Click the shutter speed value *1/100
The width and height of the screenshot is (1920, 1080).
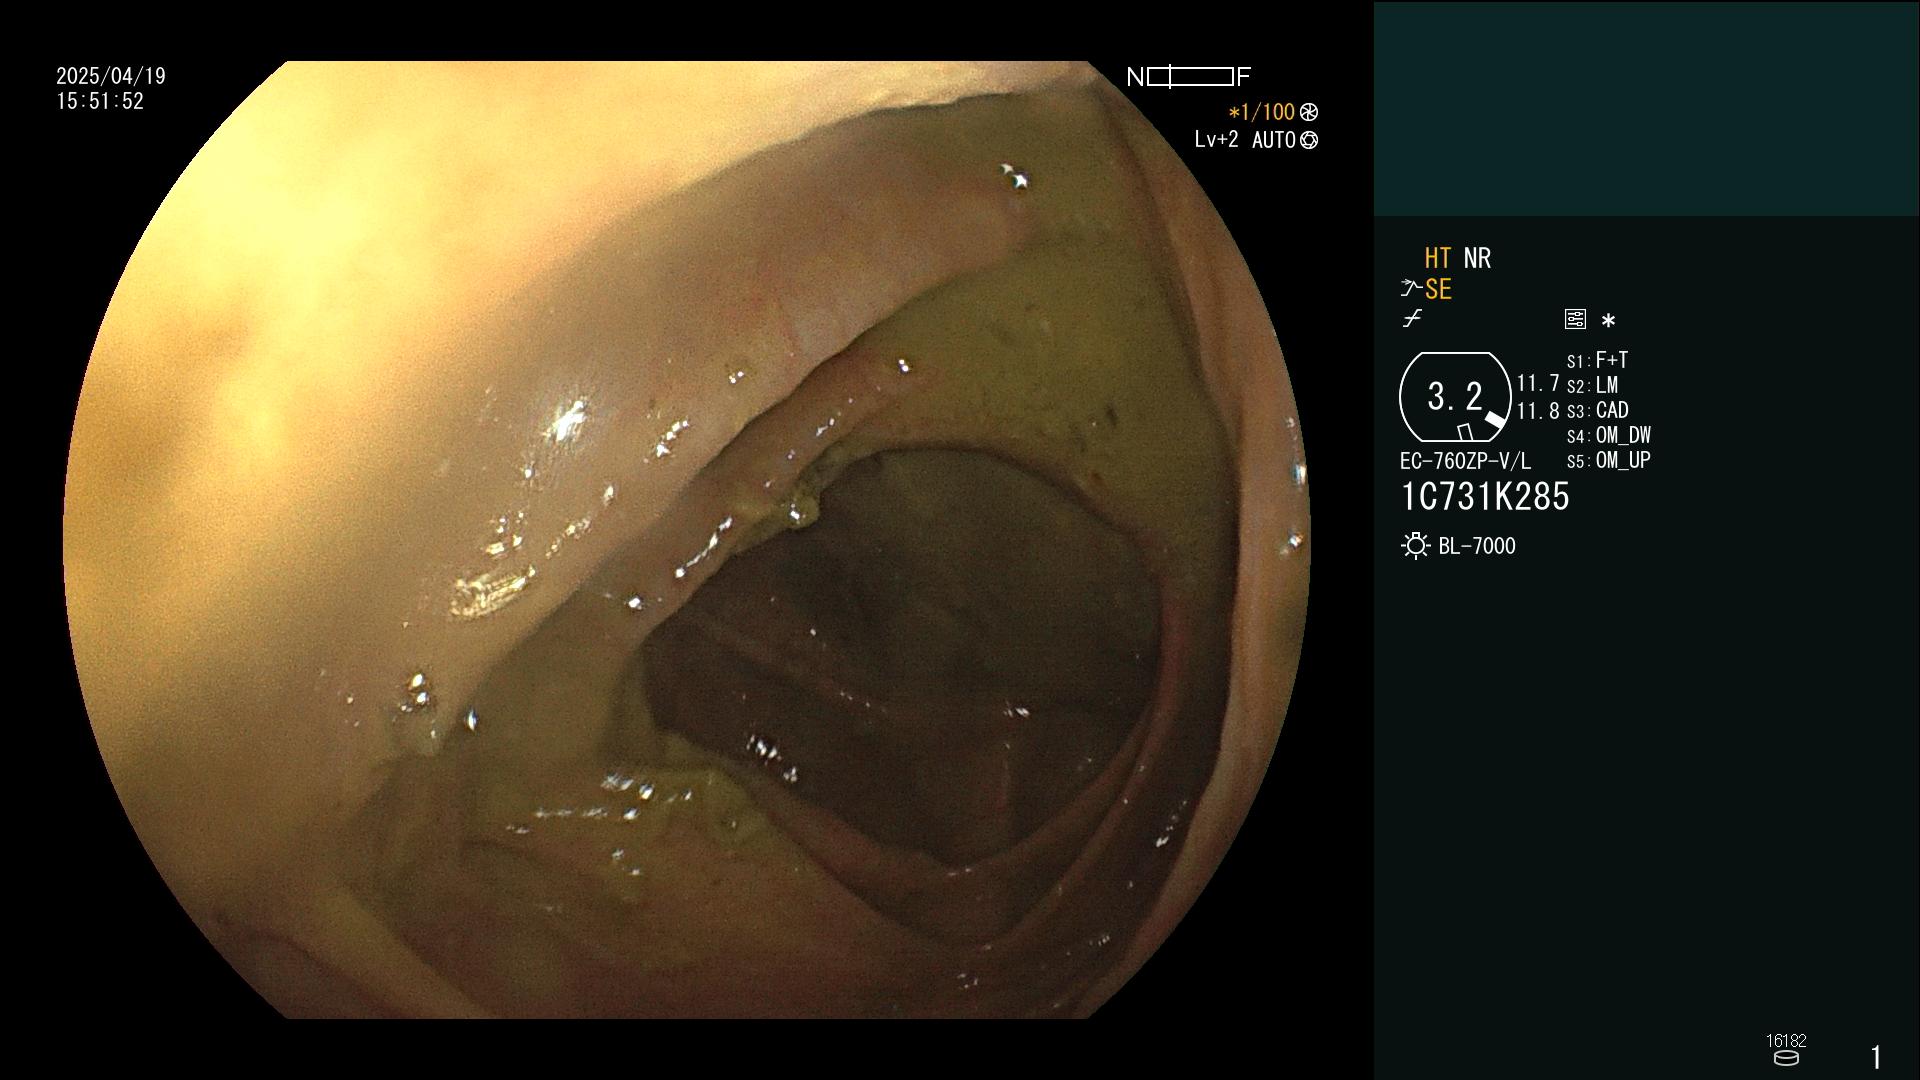[x=1261, y=112]
